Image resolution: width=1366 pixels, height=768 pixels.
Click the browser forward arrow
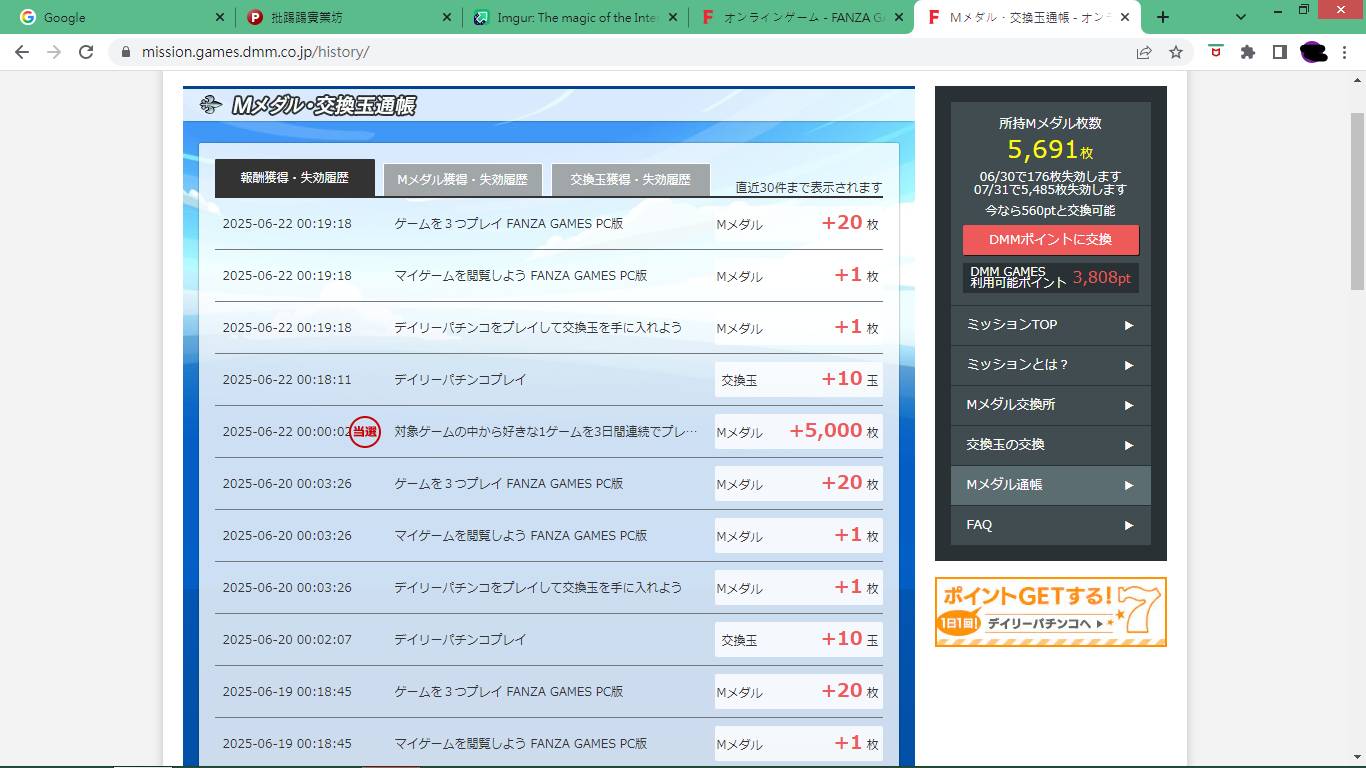tap(54, 52)
